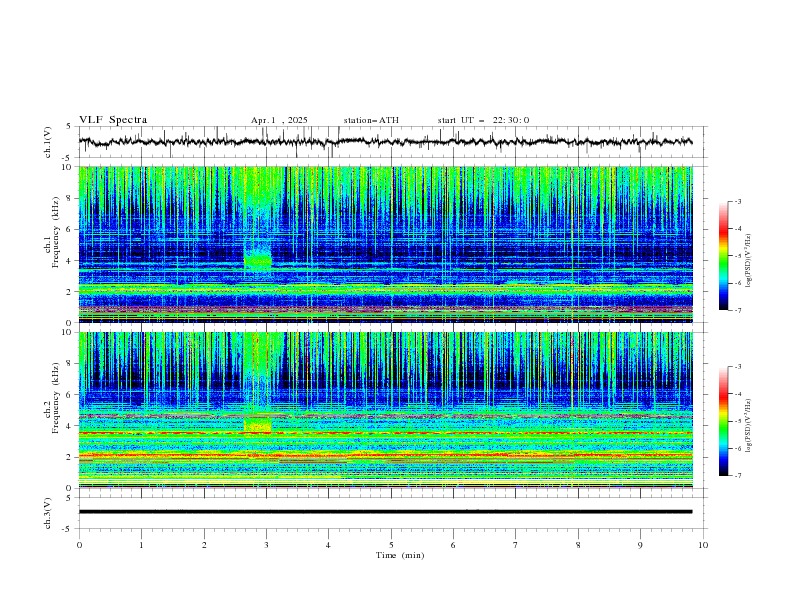This screenshot has width=792, height=612.
Task: Click the ch.3 flat waveform trace
Action: coord(385,512)
